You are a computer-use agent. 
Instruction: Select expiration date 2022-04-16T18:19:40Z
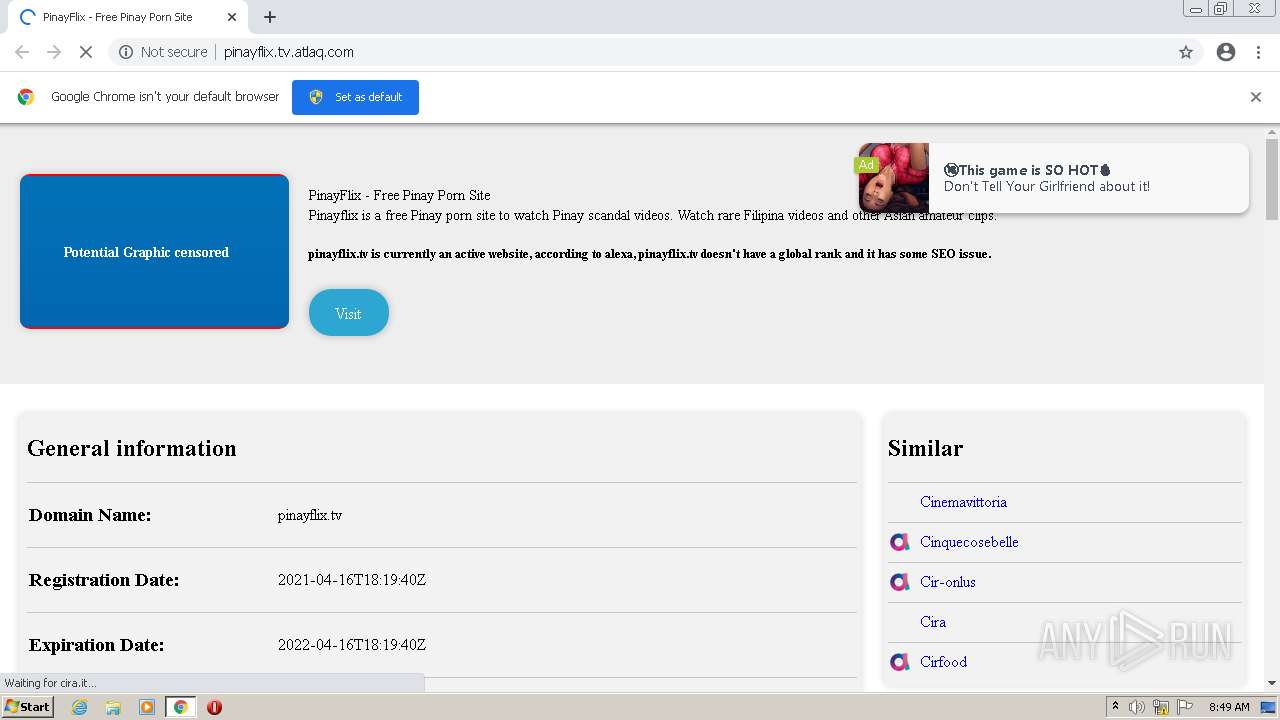coord(352,645)
